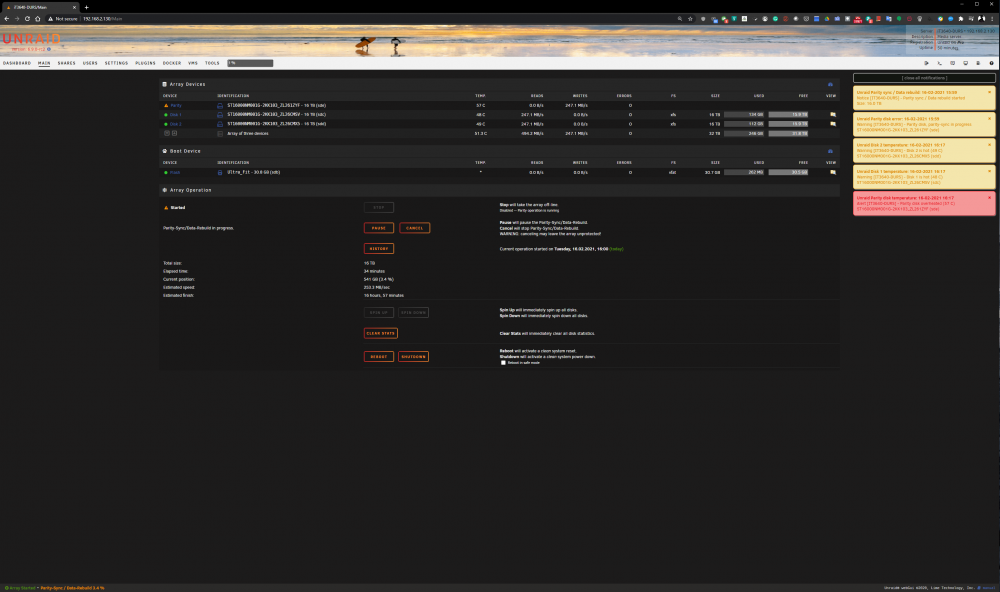Click the Shutdown button
Screen dimensions: 1000x592
pyautogui.click(x=413, y=357)
